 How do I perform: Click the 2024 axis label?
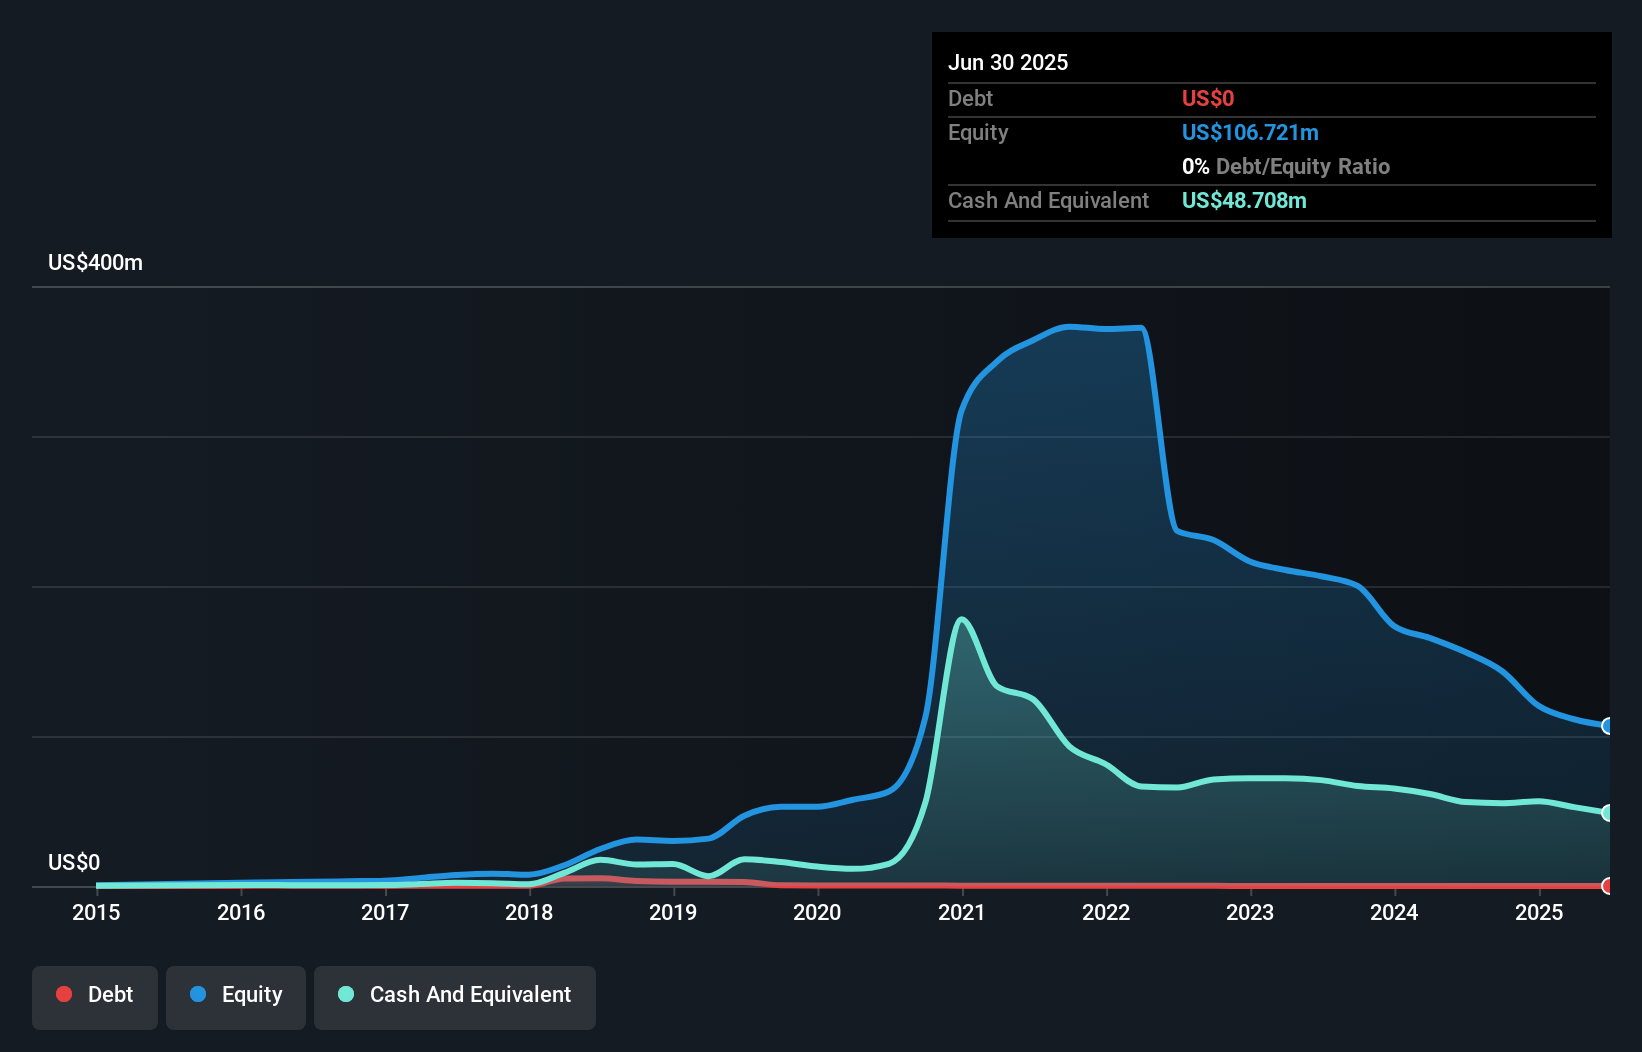click(1394, 912)
